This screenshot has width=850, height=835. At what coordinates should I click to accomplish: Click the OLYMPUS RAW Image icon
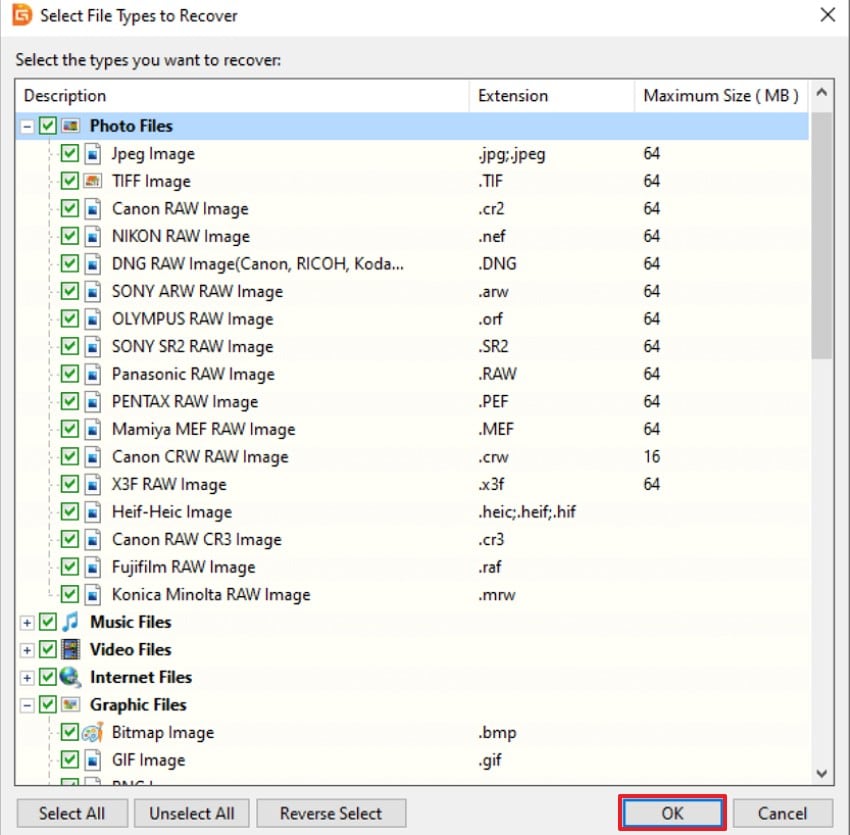93,319
